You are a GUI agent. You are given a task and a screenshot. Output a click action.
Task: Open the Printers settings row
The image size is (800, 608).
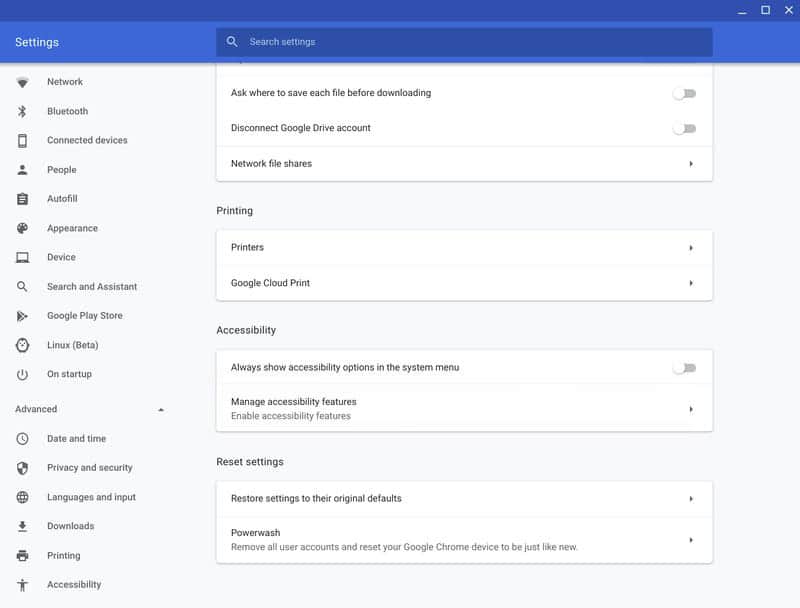[x=464, y=248]
